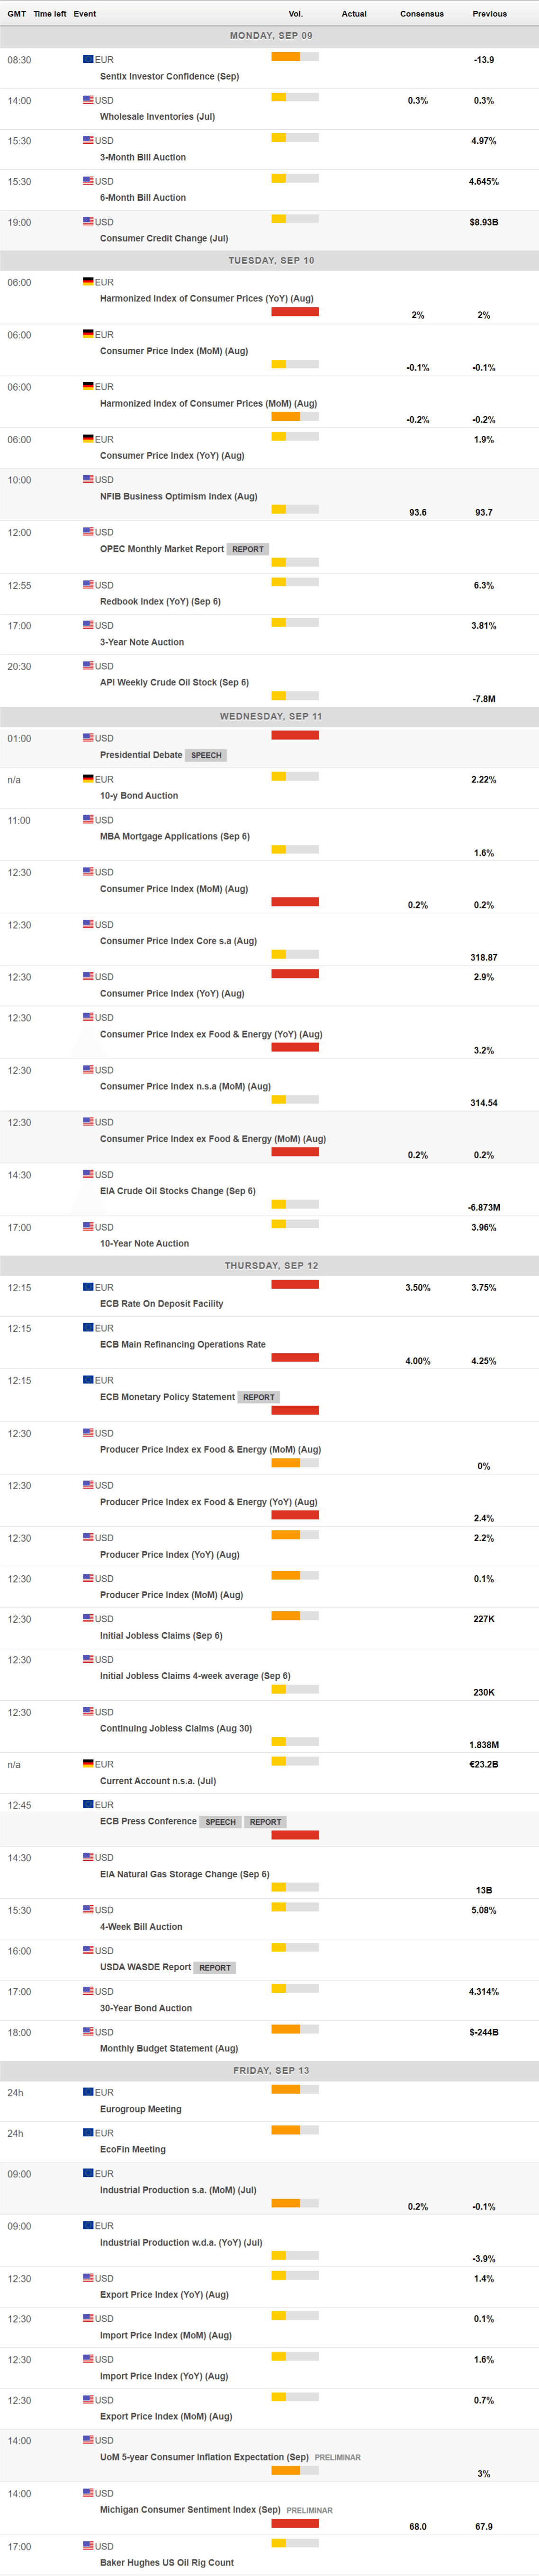Click the Previous column header
Viewport: 539px width, 2576px height.
[489, 14]
